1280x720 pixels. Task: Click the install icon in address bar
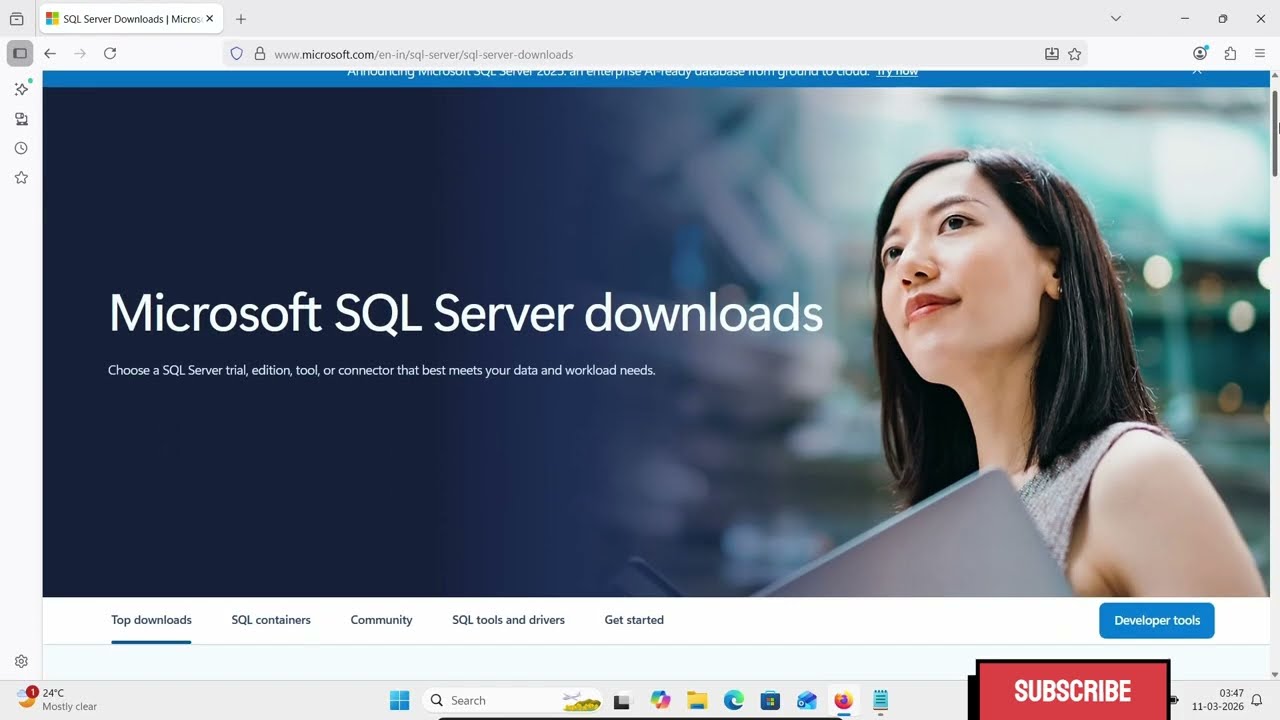1052,54
